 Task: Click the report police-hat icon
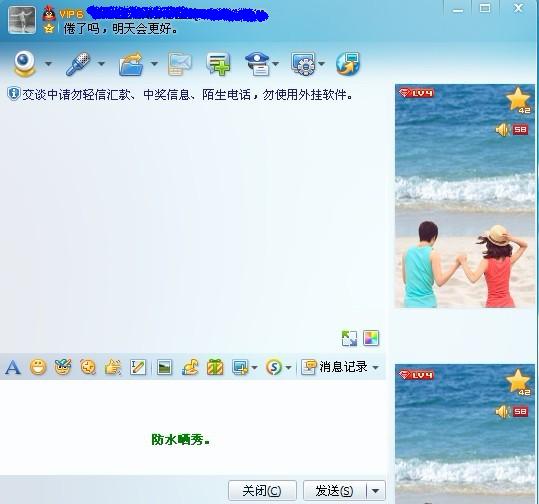tap(257, 64)
